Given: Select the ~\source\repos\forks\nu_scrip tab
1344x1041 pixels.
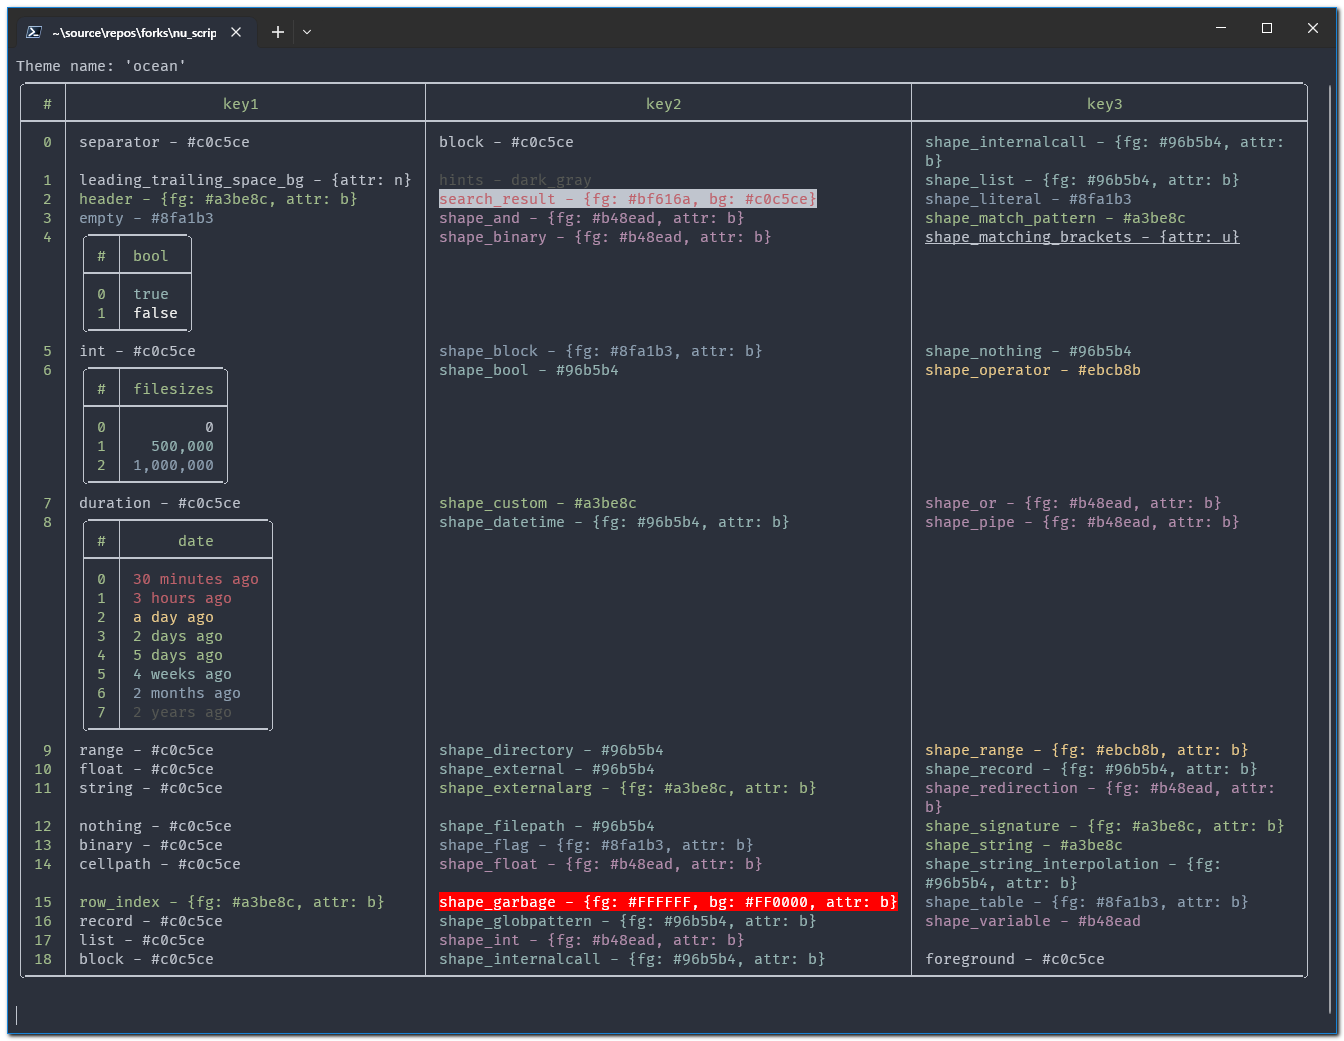Looking at the screenshot, I should coord(134,32).
